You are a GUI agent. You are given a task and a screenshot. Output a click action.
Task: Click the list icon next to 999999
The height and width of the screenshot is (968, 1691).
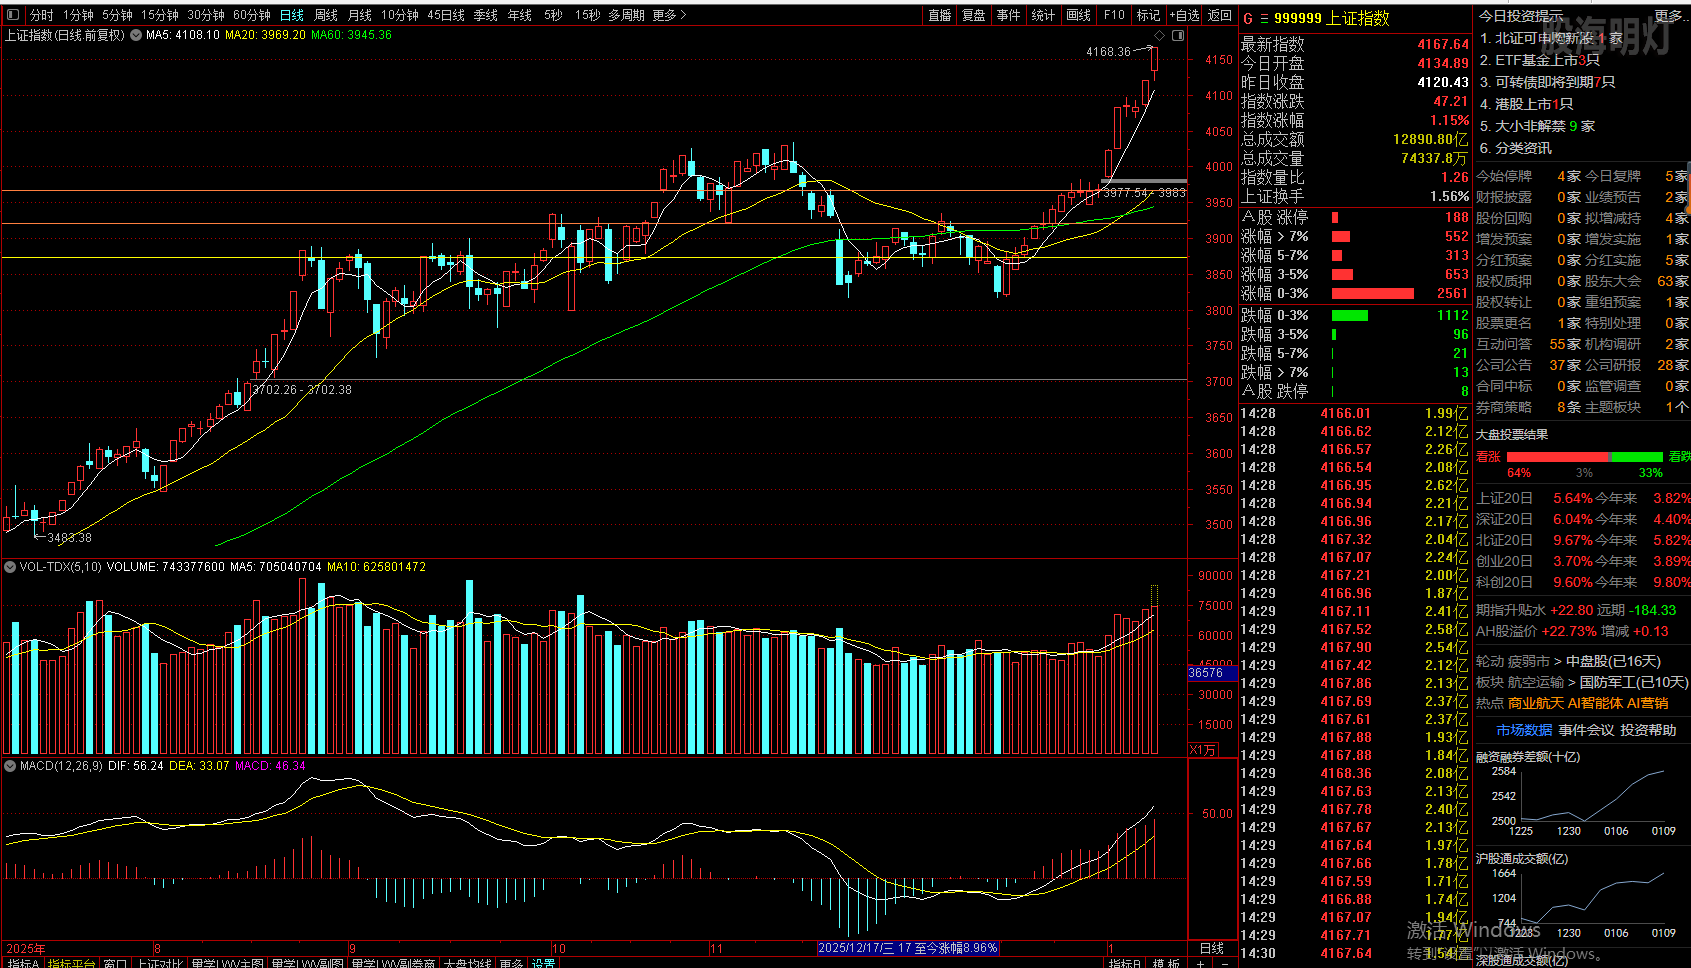click(1264, 19)
